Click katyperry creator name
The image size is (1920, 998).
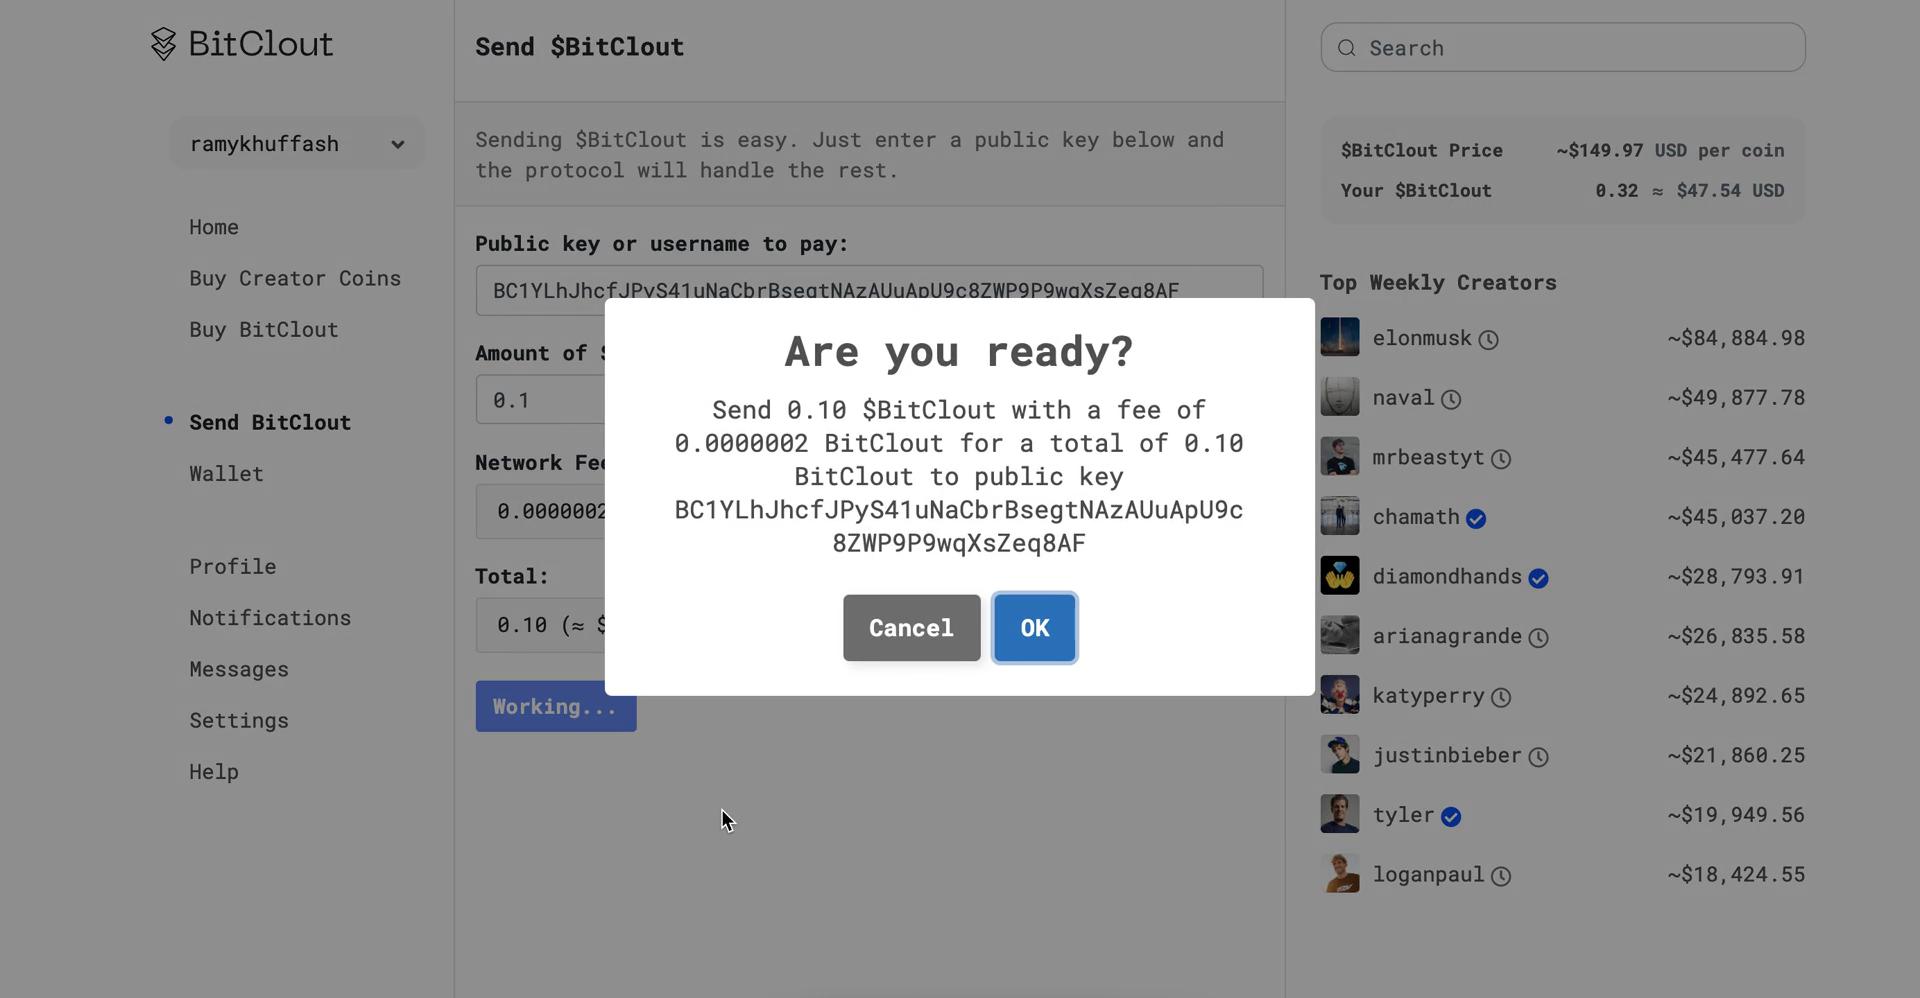[1428, 695]
